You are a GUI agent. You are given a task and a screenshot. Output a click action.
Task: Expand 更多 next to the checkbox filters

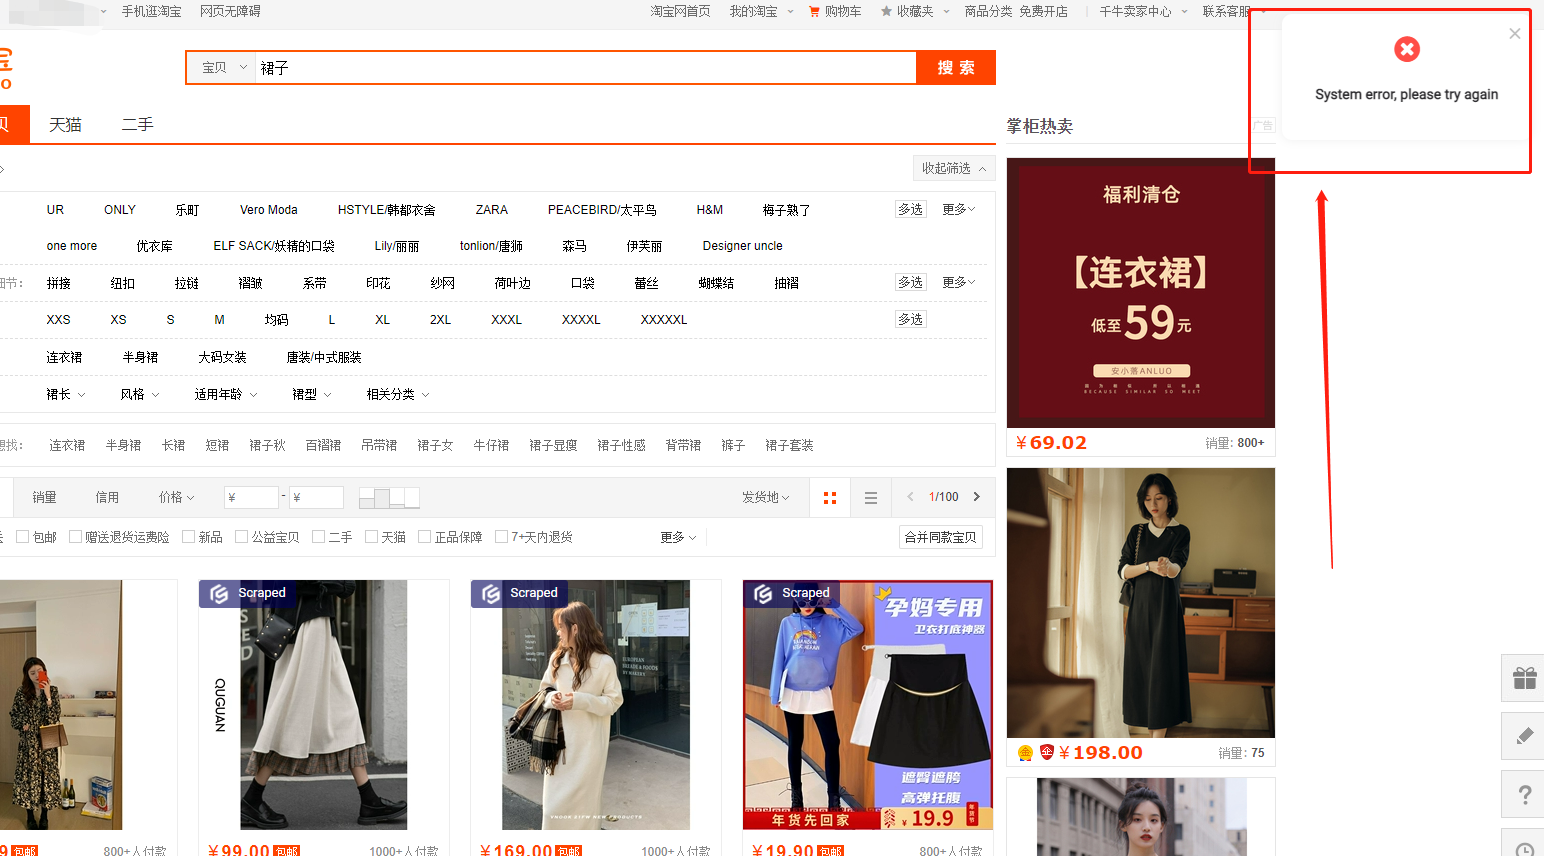[679, 537]
